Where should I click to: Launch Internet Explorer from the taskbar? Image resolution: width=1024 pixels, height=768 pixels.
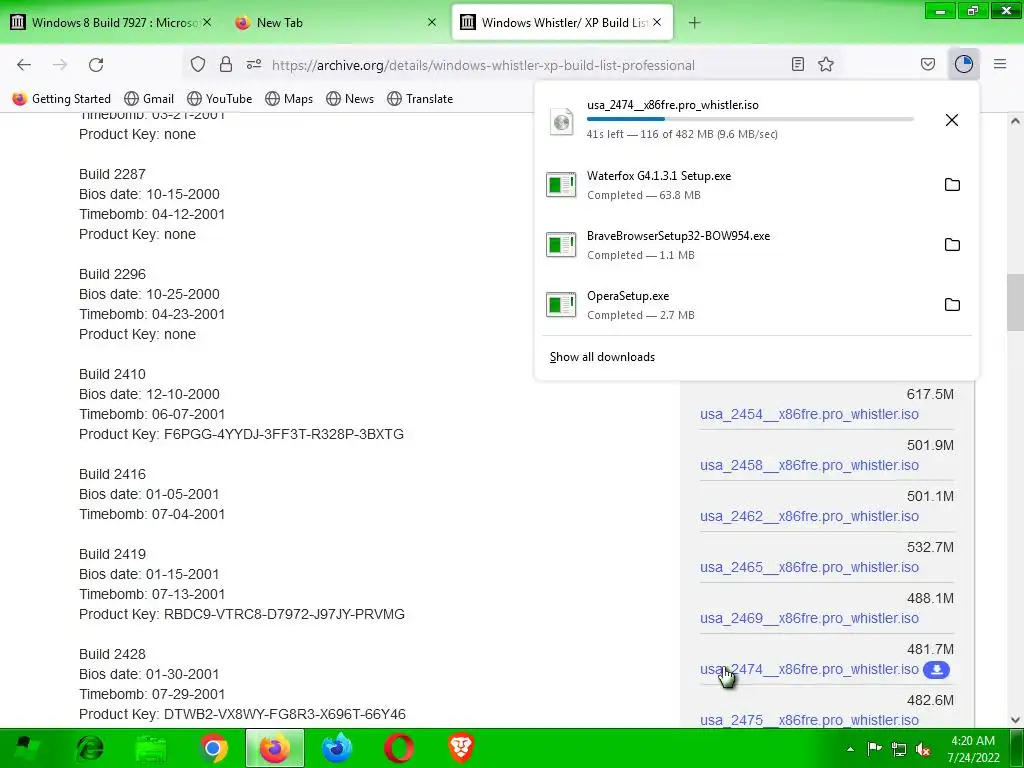pyautogui.click(x=89, y=748)
